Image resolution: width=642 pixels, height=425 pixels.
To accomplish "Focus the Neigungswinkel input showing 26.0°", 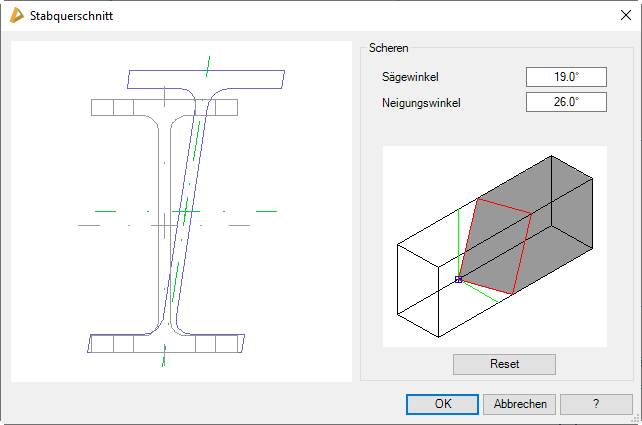I will pyautogui.click(x=566, y=102).
